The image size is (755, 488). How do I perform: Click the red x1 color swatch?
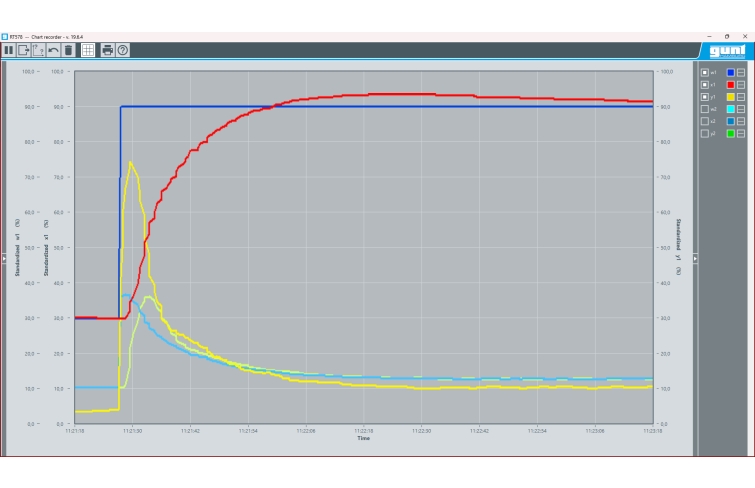click(x=731, y=85)
